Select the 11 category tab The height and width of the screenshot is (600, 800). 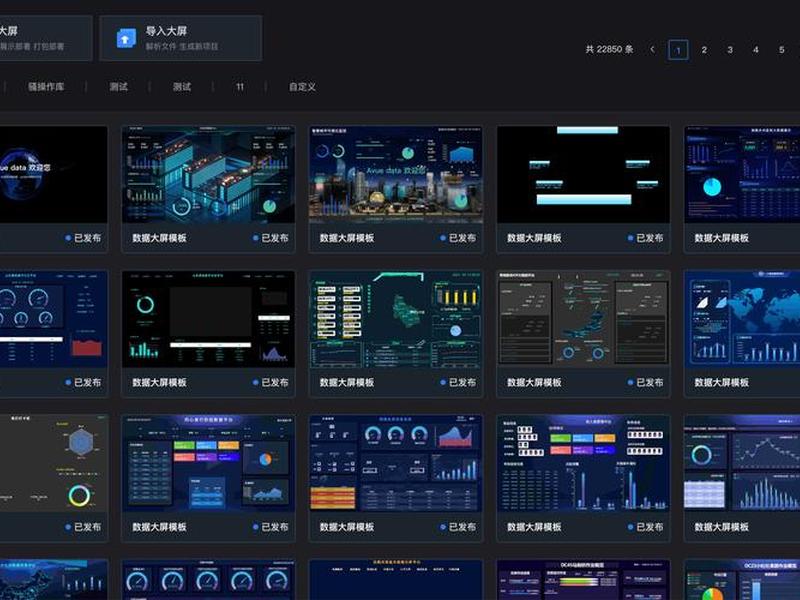pos(240,87)
